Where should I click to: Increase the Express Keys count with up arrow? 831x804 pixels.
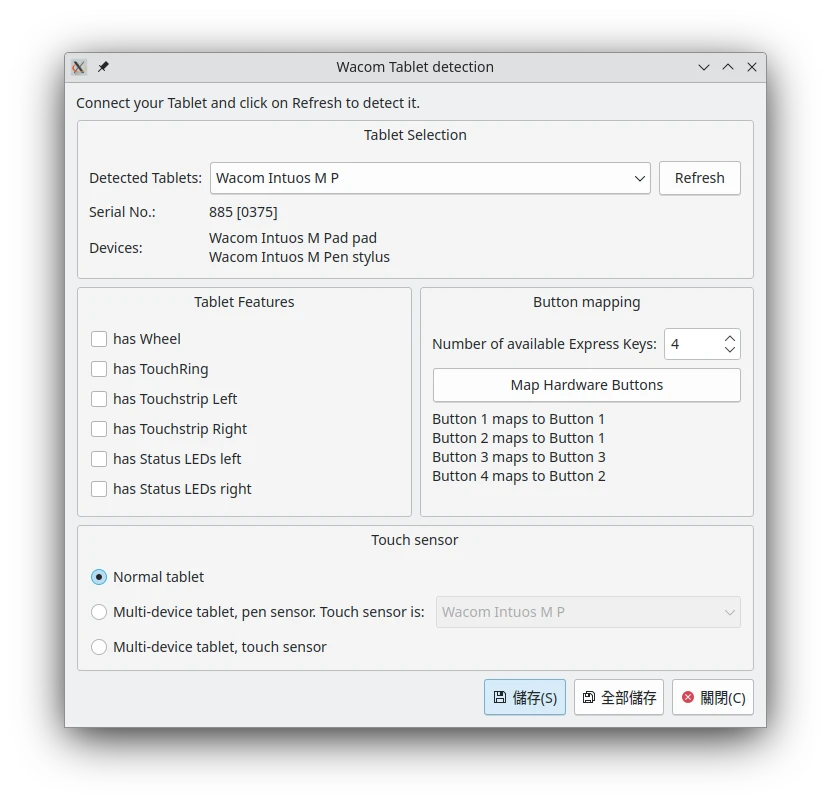click(x=730, y=338)
